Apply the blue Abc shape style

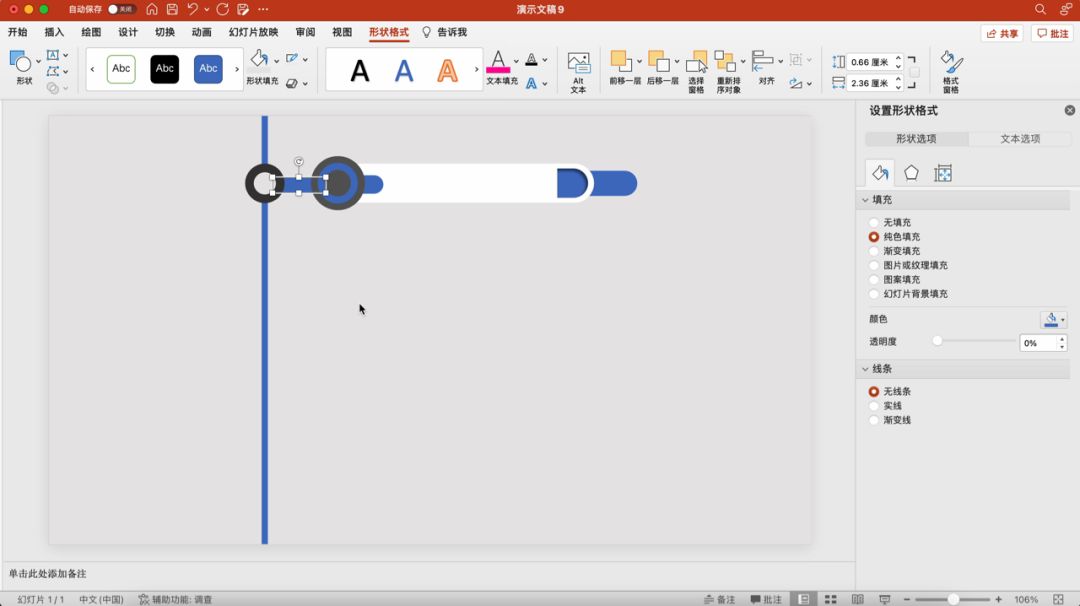(x=208, y=69)
